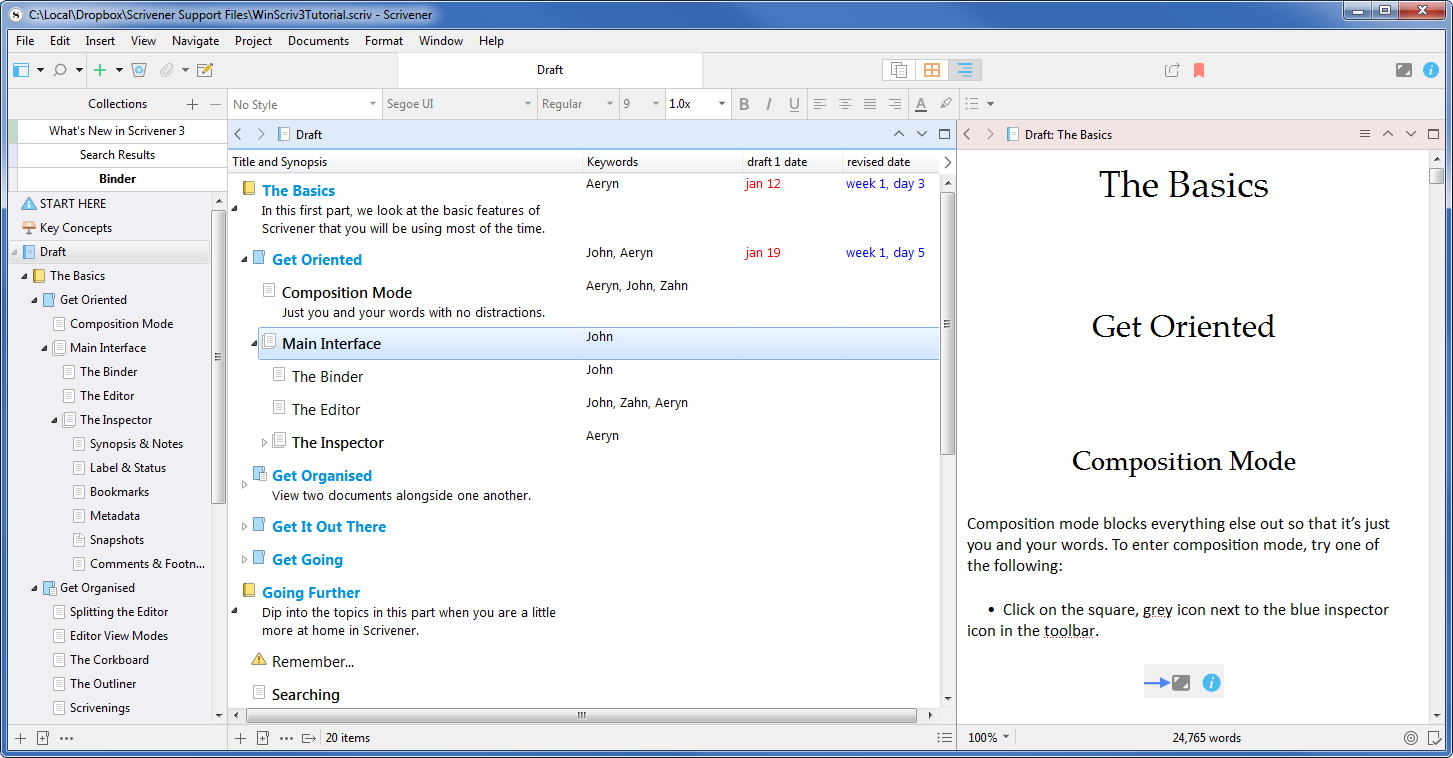Click the Search magnifier icon in the toolbar
The width and height of the screenshot is (1453, 758).
[x=60, y=70]
